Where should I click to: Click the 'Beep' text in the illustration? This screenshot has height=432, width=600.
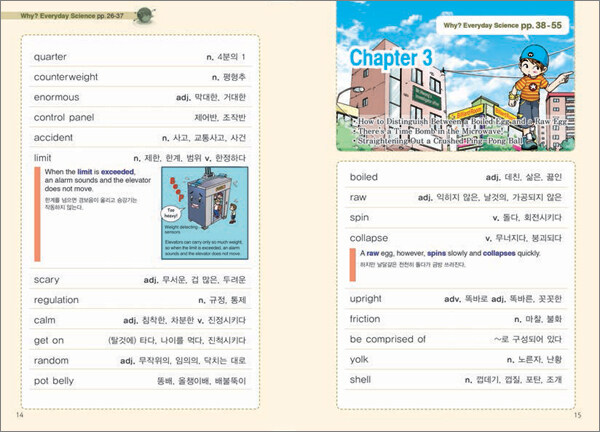tap(177, 189)
